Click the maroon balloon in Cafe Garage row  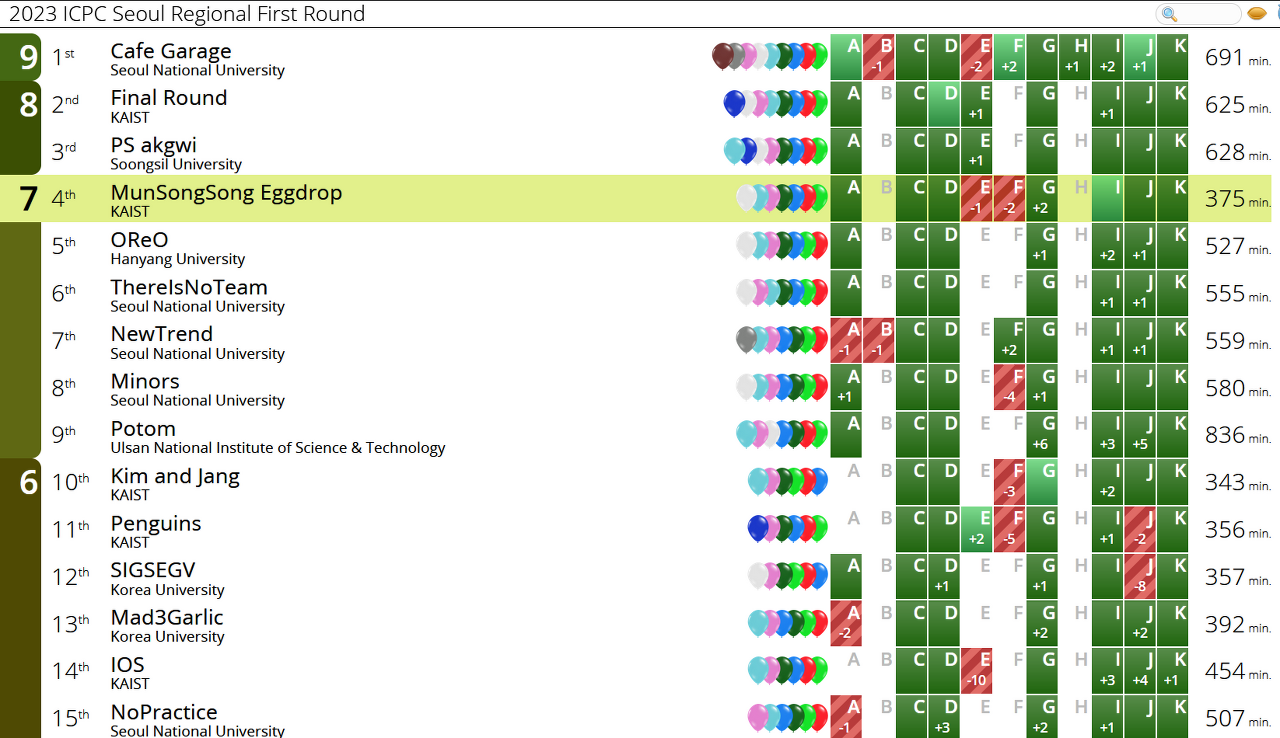pos(722,56)
